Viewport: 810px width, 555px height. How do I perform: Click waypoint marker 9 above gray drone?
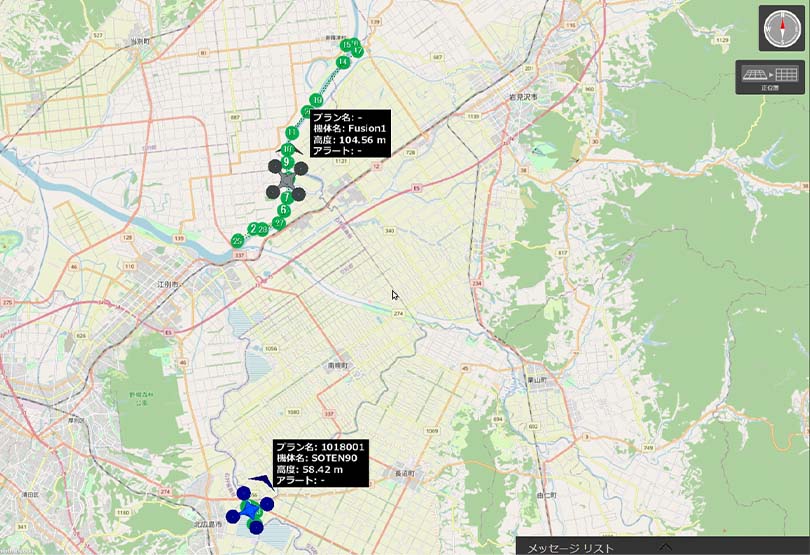click(286, 162)
